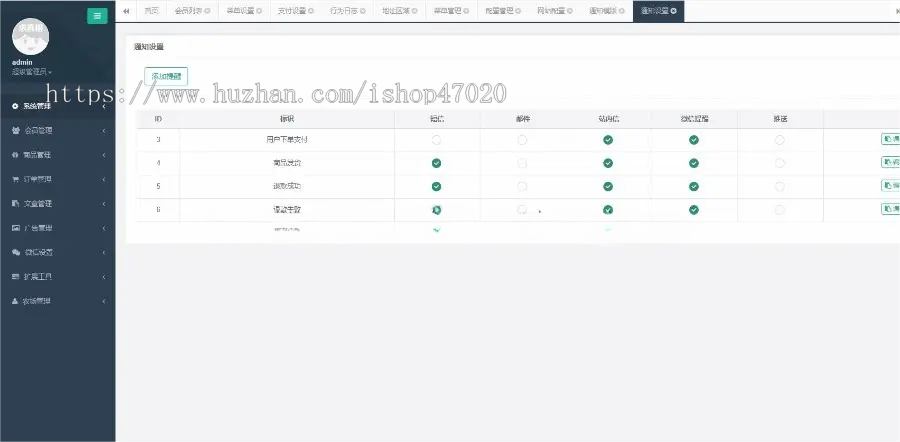Screen dimensions: 900x442
Task: Click the cart icon beside 订单管理
Action: [x=15, y=179]
